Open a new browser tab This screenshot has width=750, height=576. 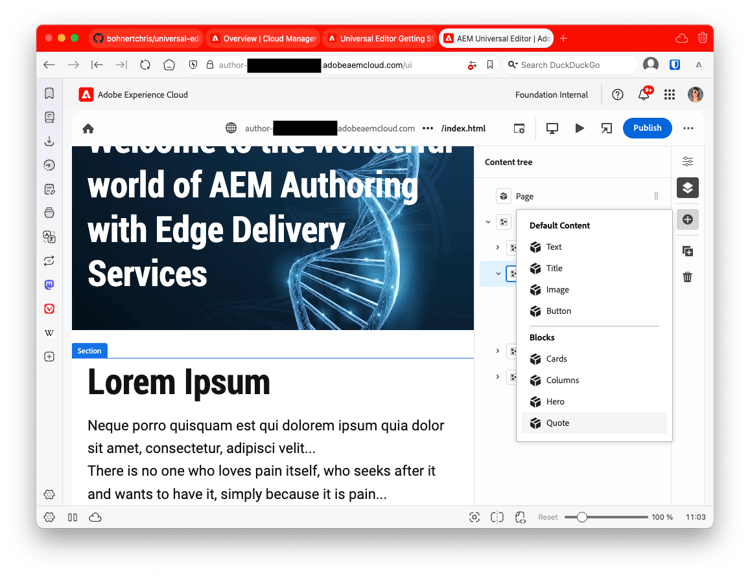pyautogui.click(x=563, y=38)
